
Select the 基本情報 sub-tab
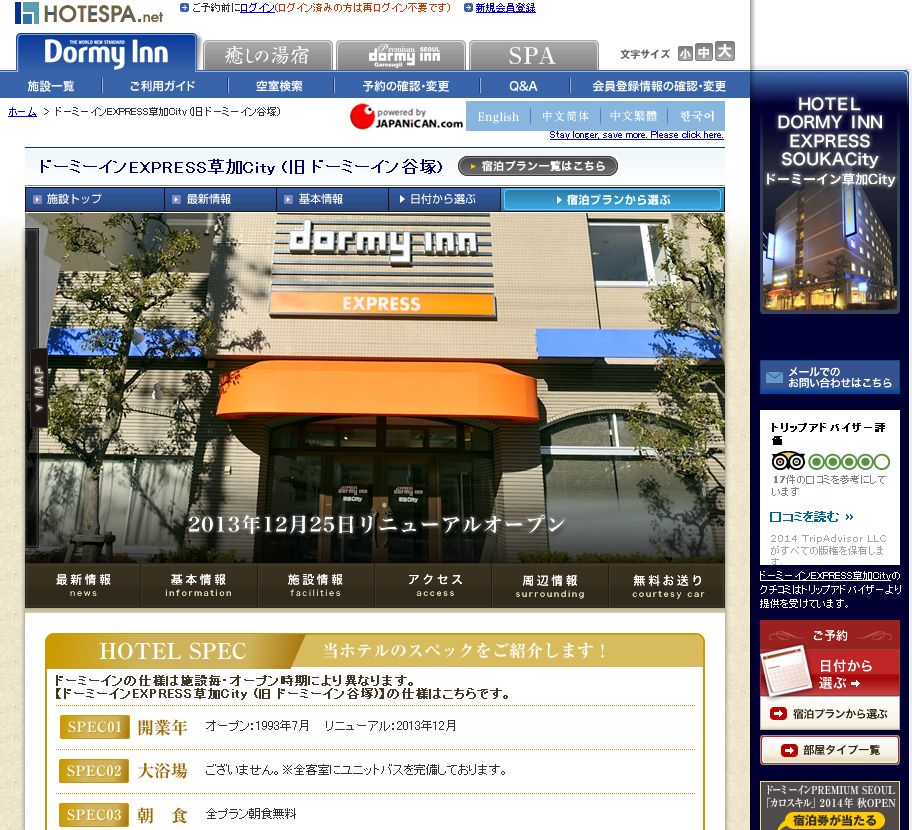point(332,199)
